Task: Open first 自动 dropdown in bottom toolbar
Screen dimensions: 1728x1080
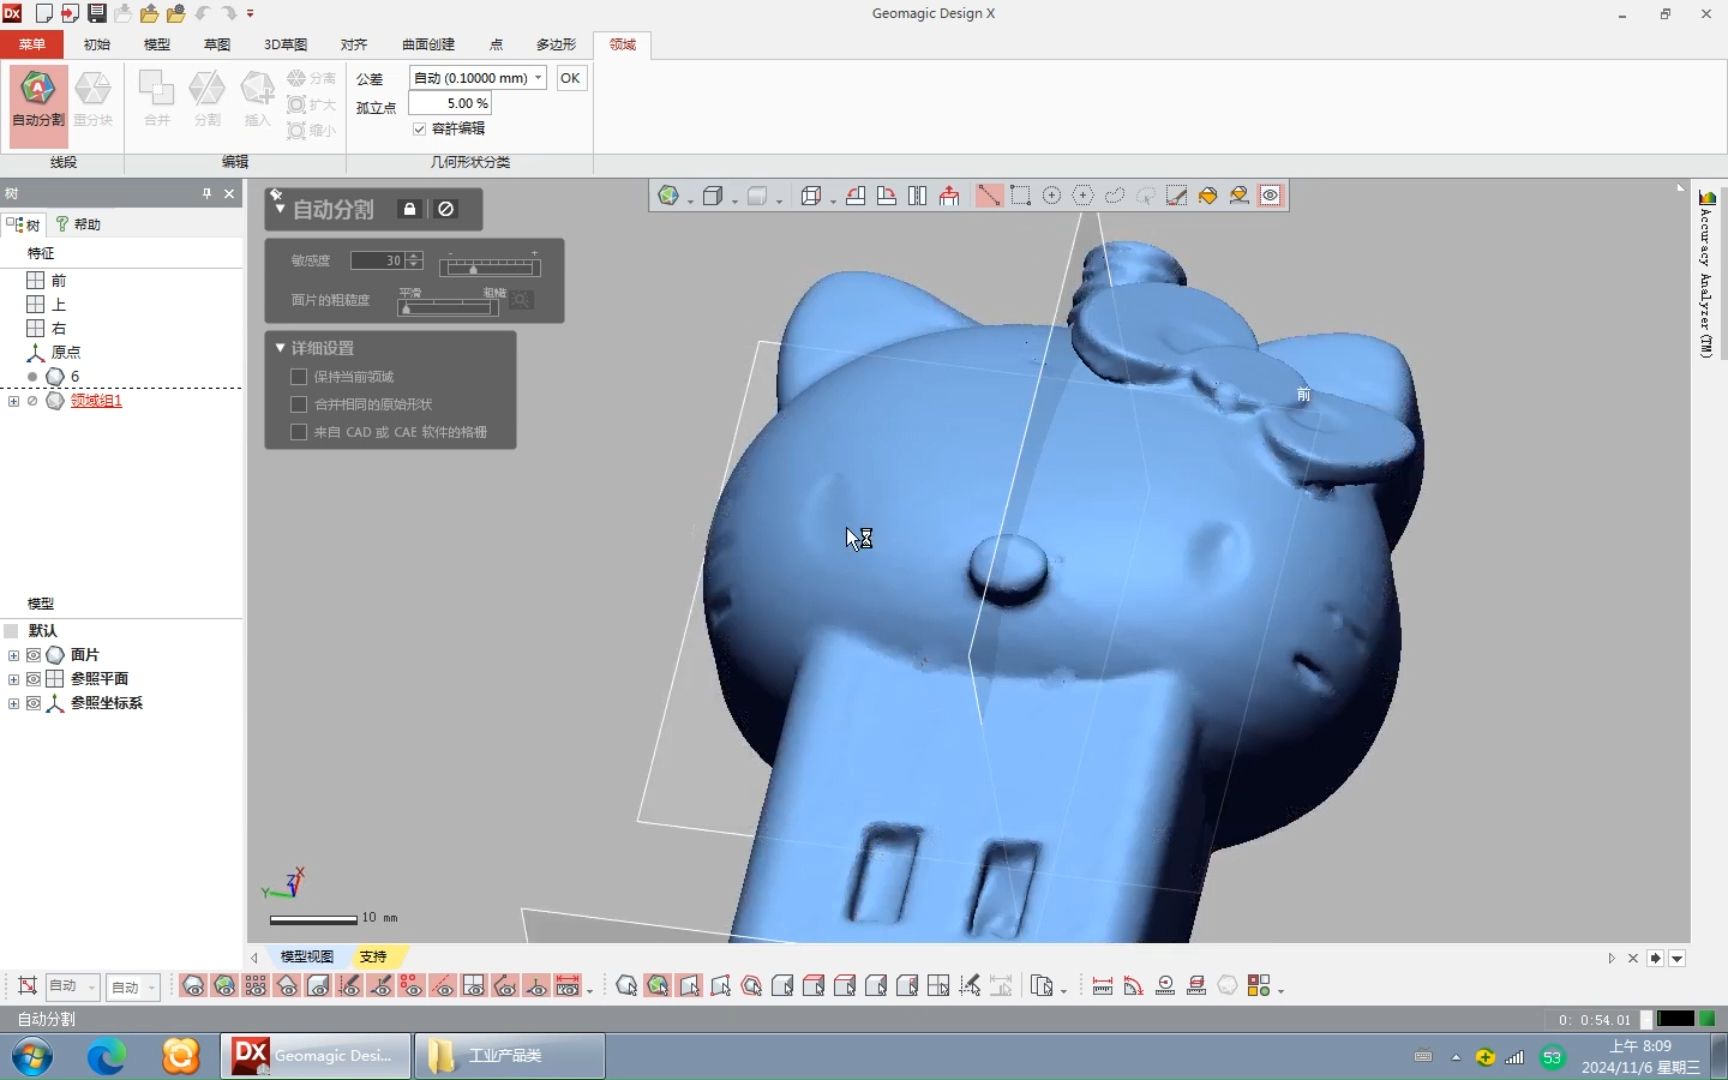Action: [72, 987]
